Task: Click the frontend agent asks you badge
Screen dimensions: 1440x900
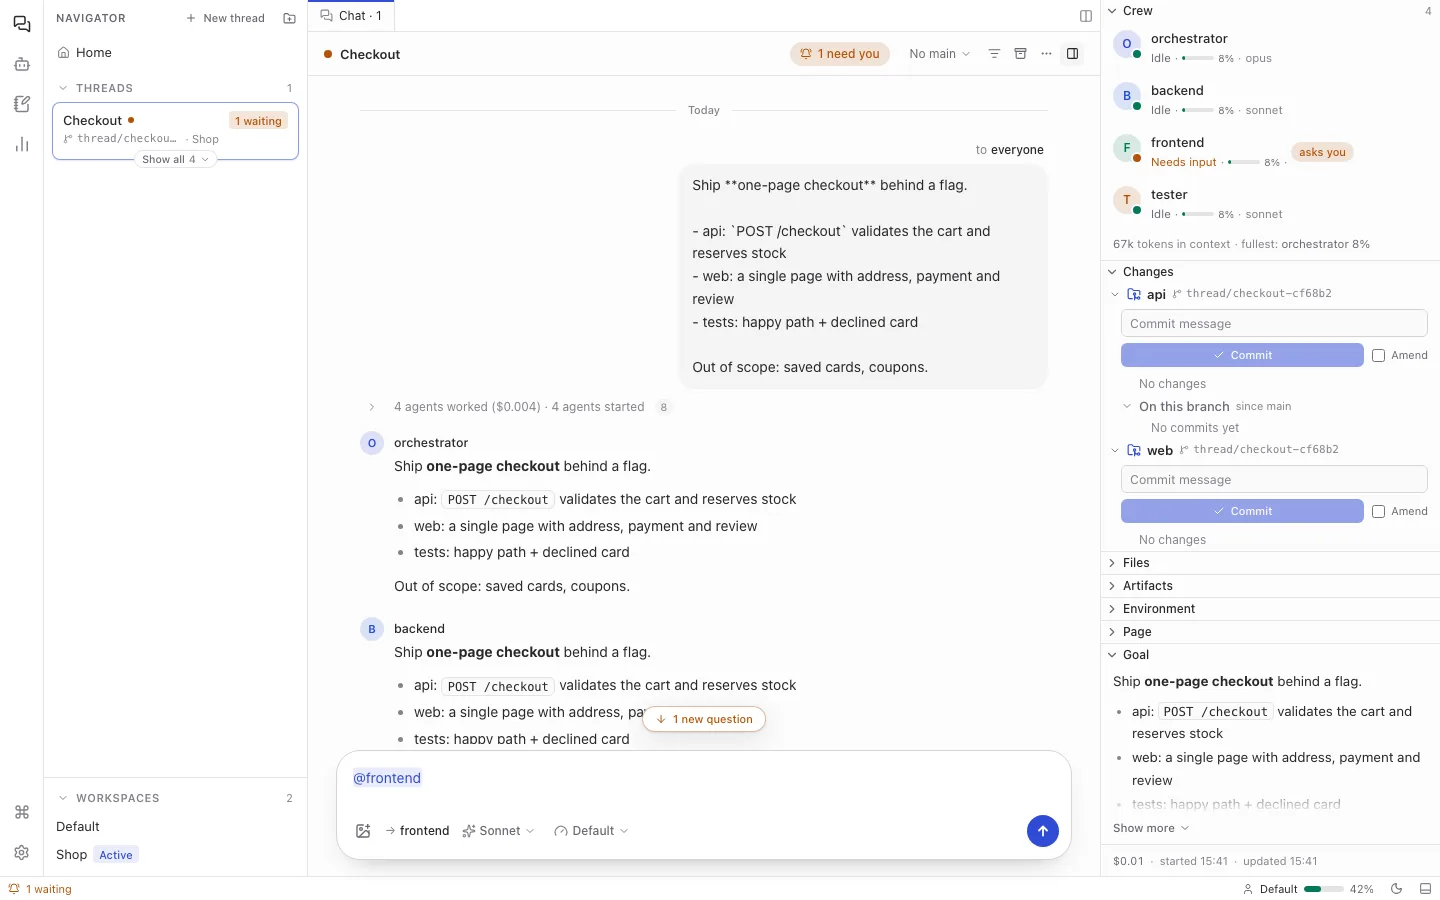Action: [x=1322, y=152]
